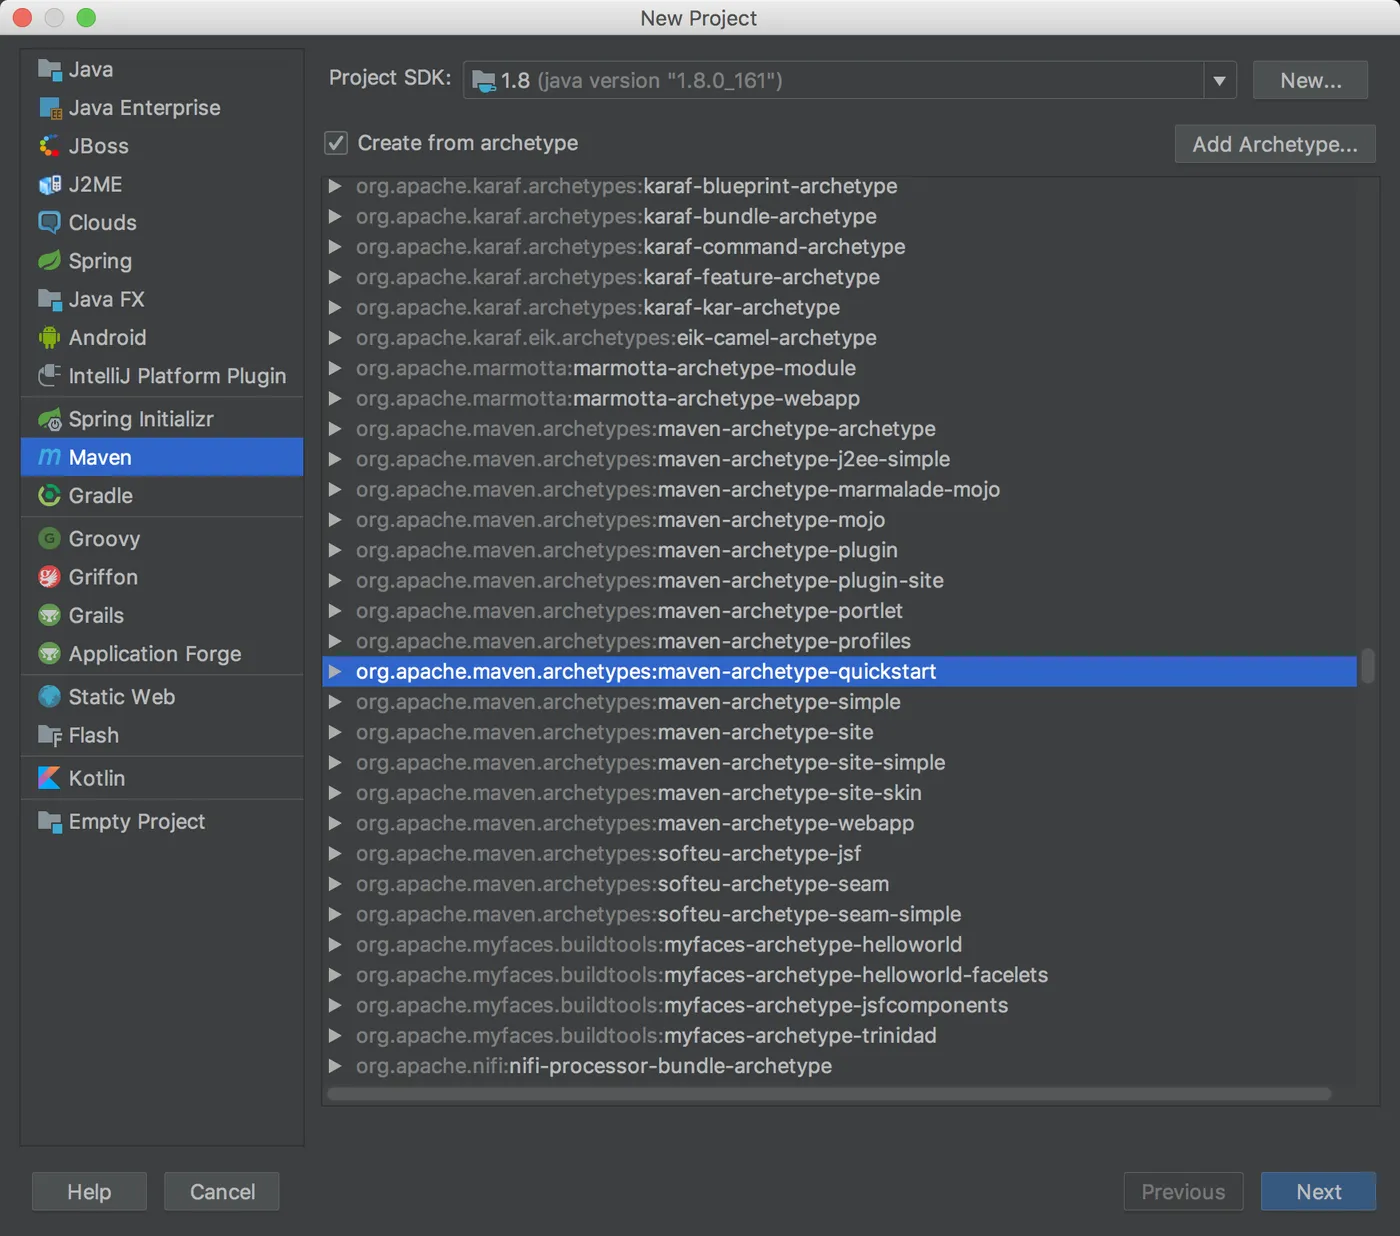Select myfaces-archetype-jsfcomponents row
Viewport: 1400px width, 1236px height.
(840, 1005)
